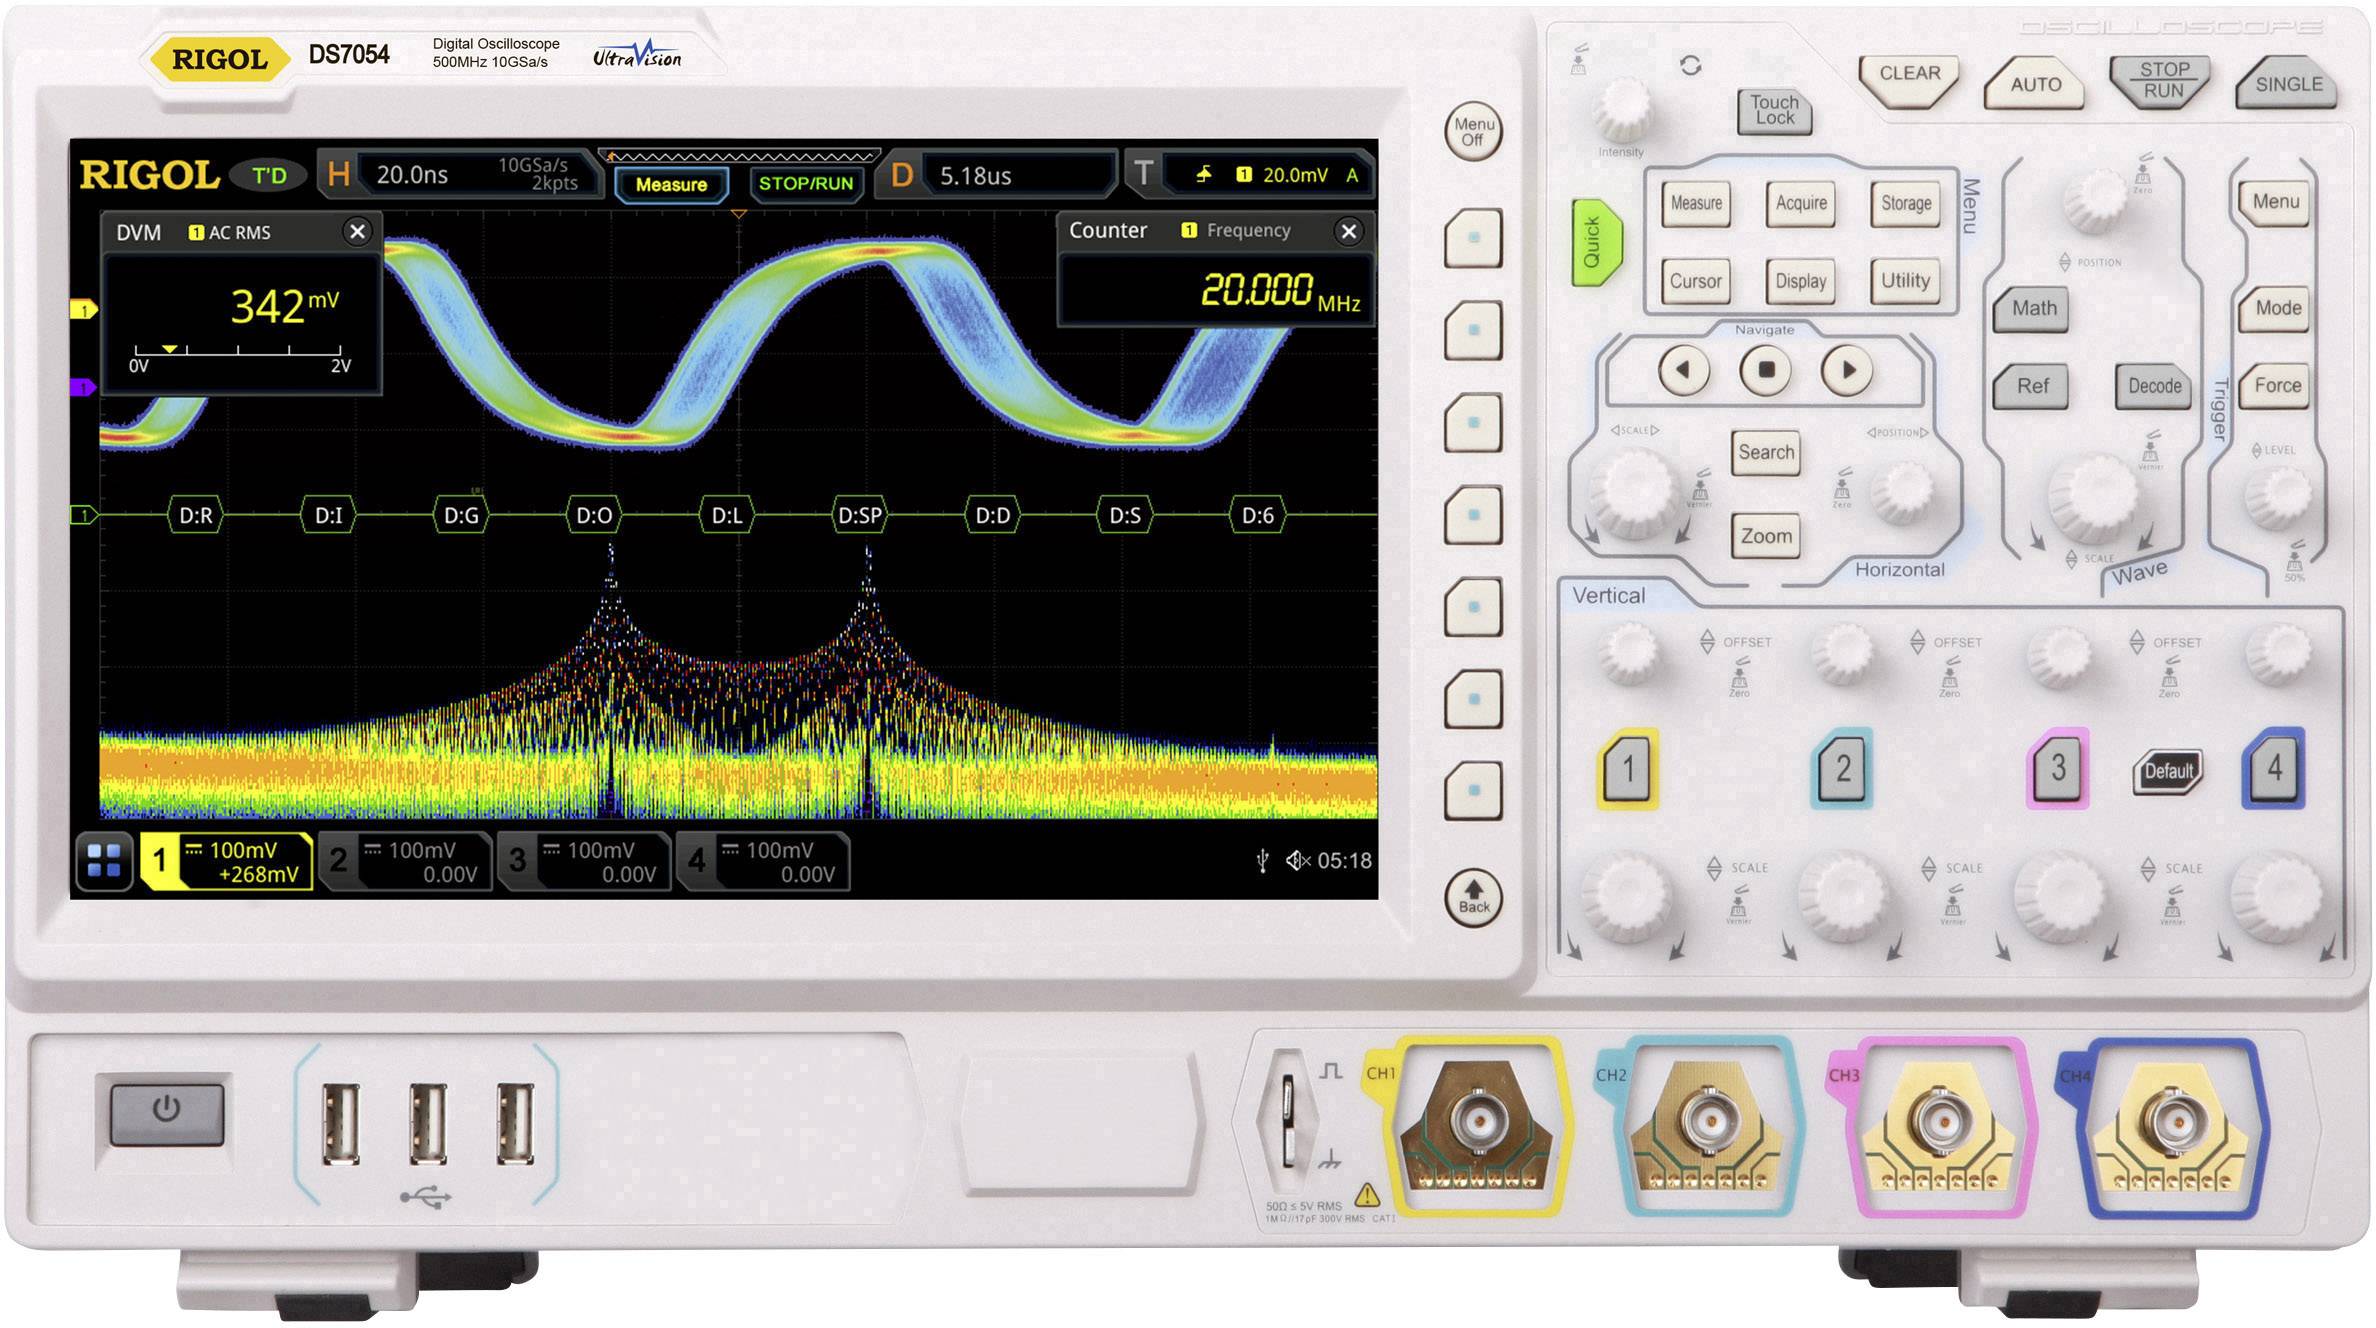Tap the on-screen Measure button
This screenshot has height=1328, width=2376.
(x=671, y=184)
